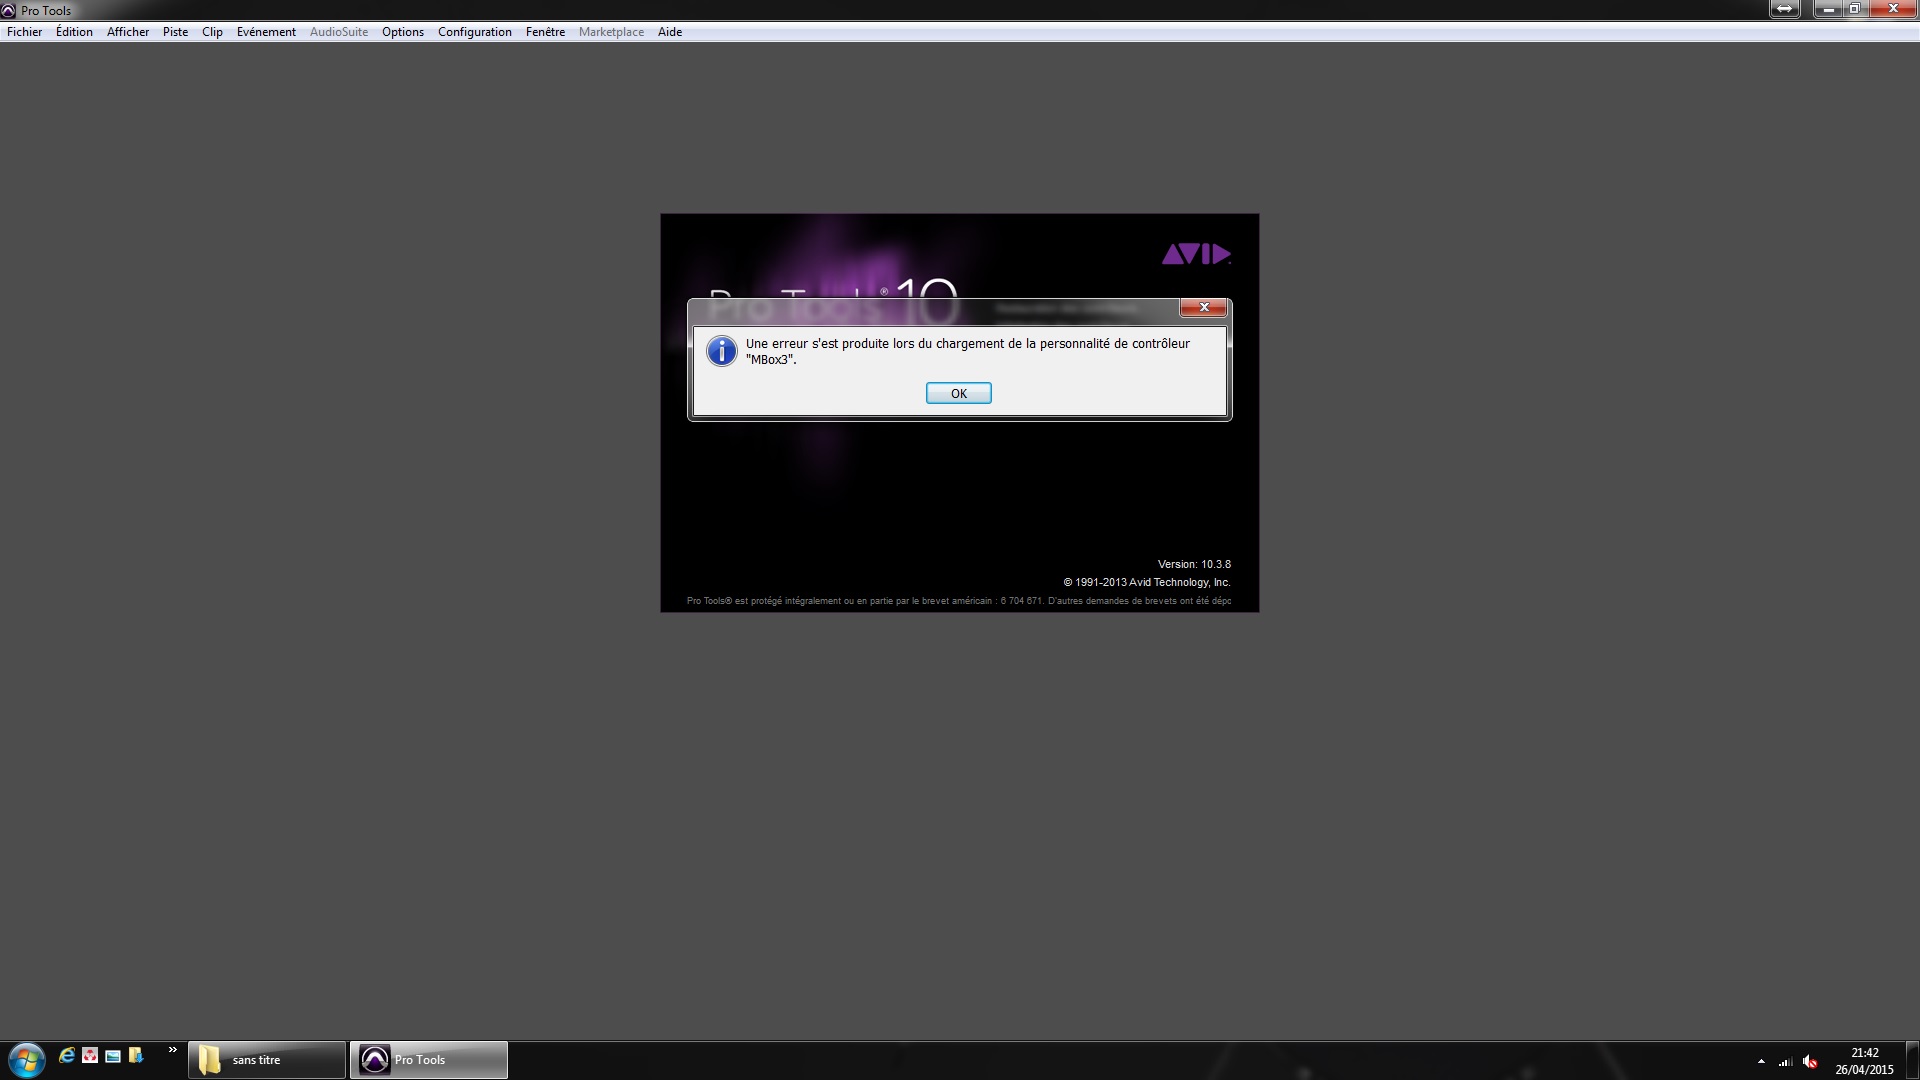The height and width of the screenshot is (1080, 1920).
Task: Click the Windows Start orb
Action: [26, 1059]
